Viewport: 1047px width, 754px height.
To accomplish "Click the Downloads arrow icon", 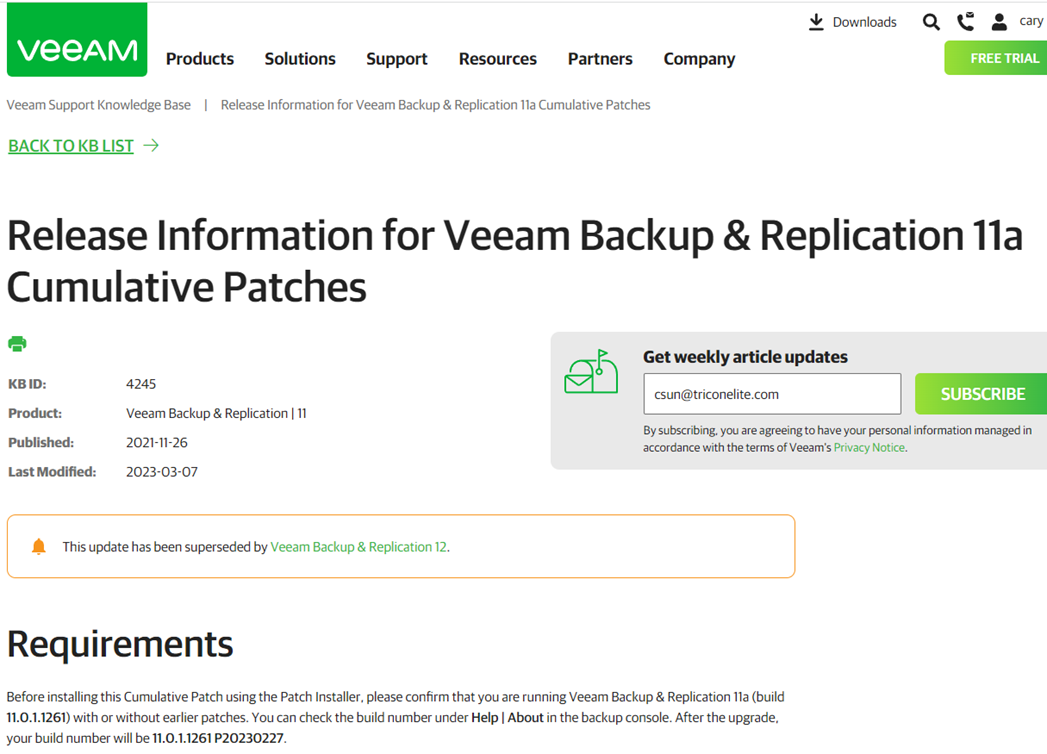I will [816, 22].
